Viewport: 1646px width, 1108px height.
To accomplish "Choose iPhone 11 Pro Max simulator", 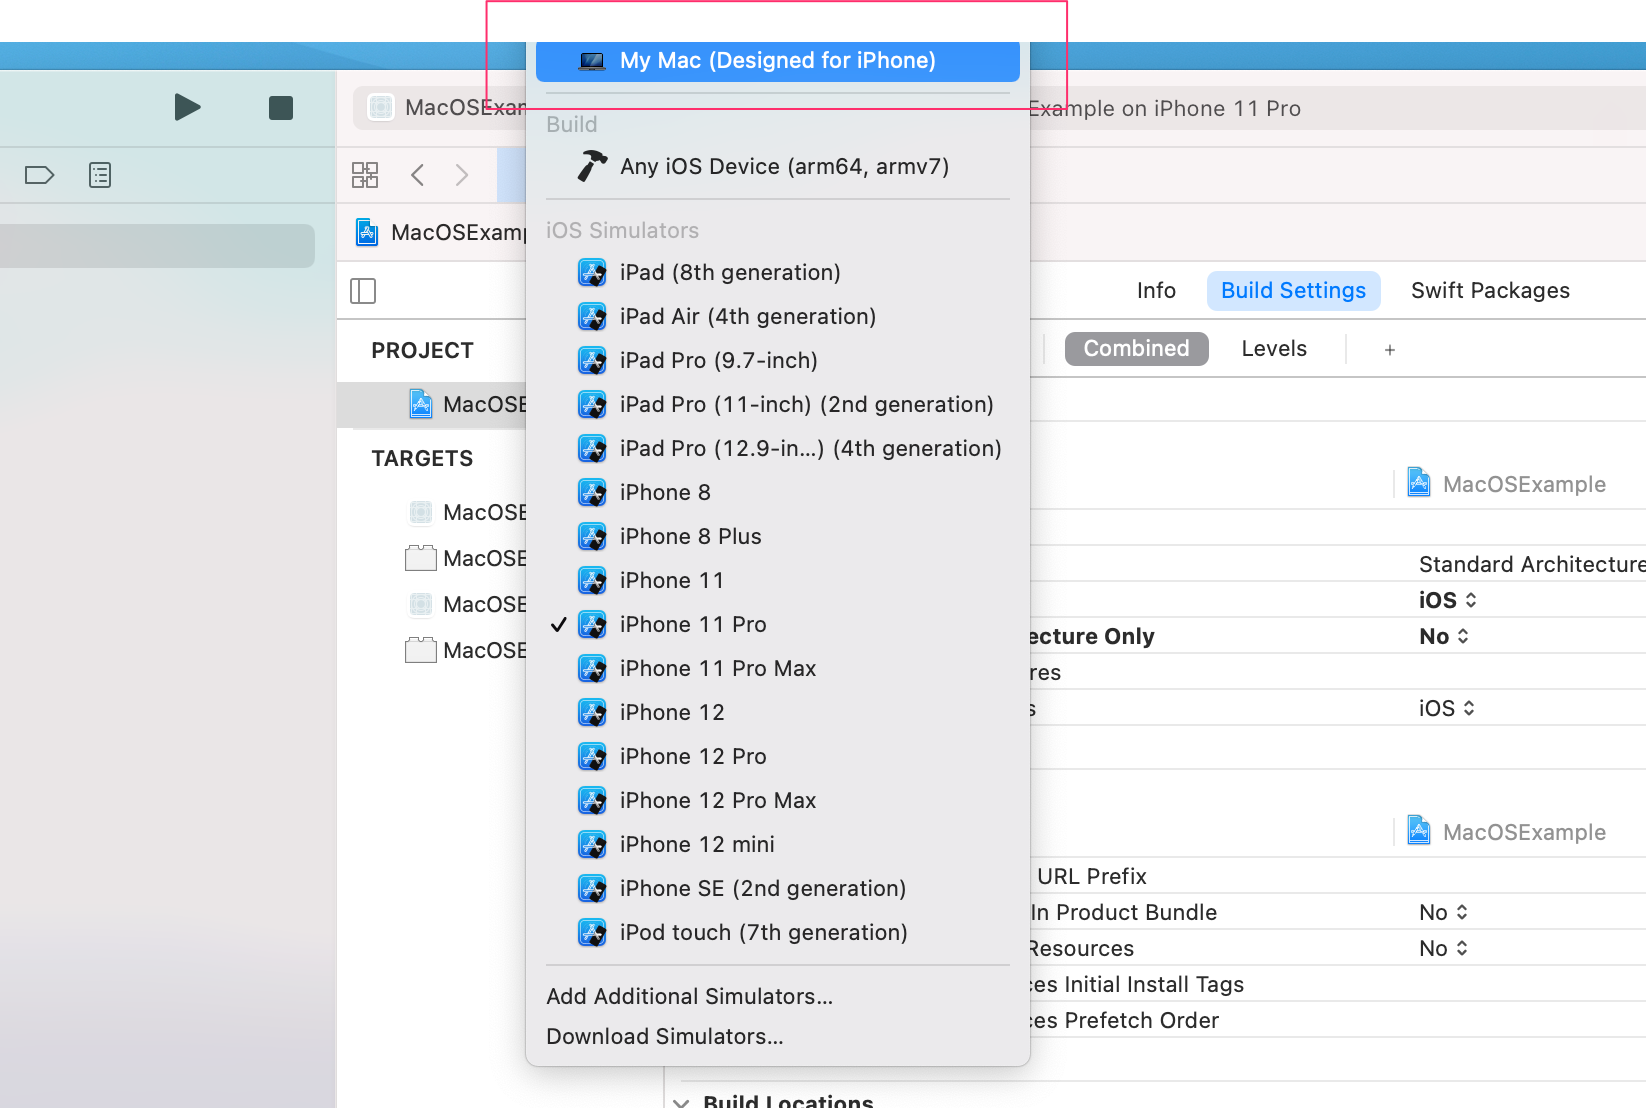I will pos(778,668).
